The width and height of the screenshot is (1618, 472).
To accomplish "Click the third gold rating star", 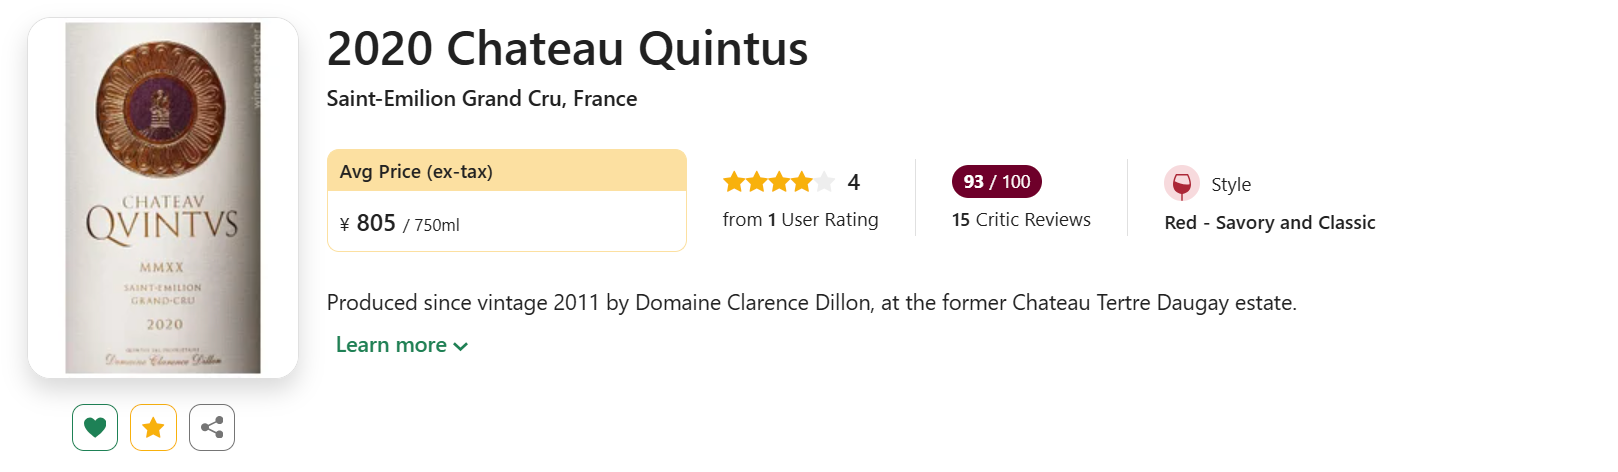I will point(779,182).
